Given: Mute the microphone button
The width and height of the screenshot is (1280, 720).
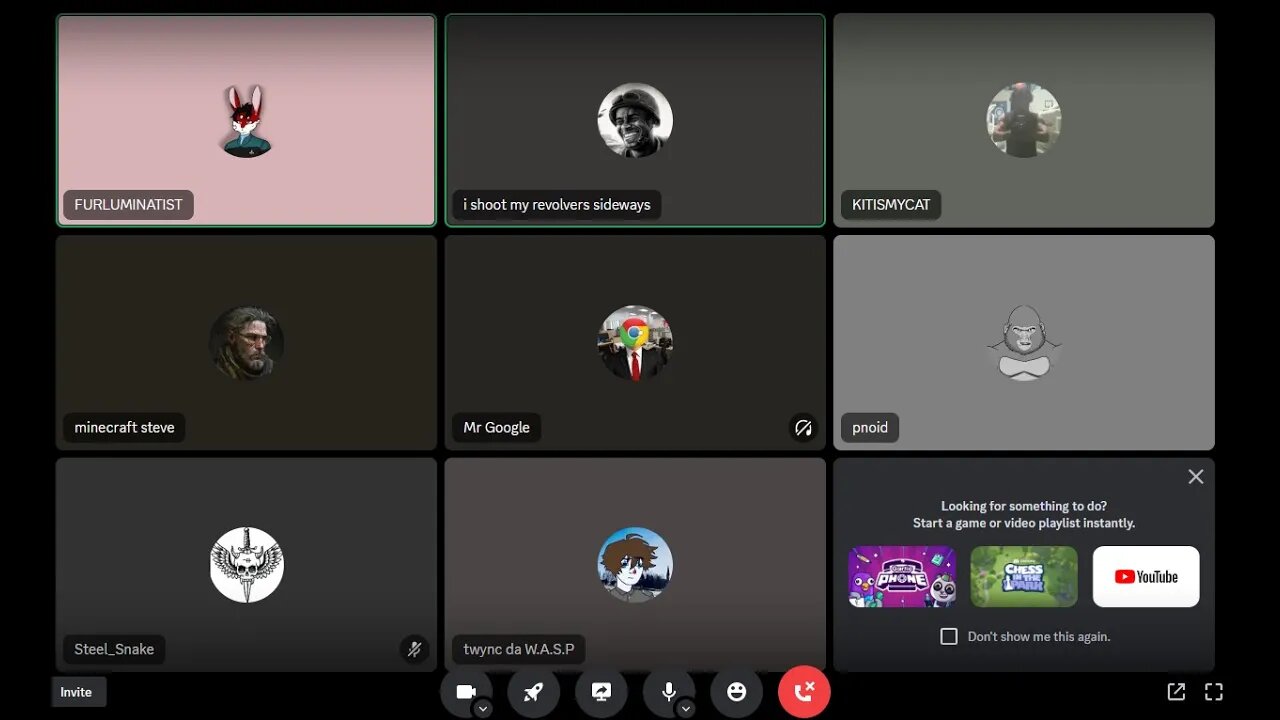Looking at the screenshot, I should tap(669, 692).
